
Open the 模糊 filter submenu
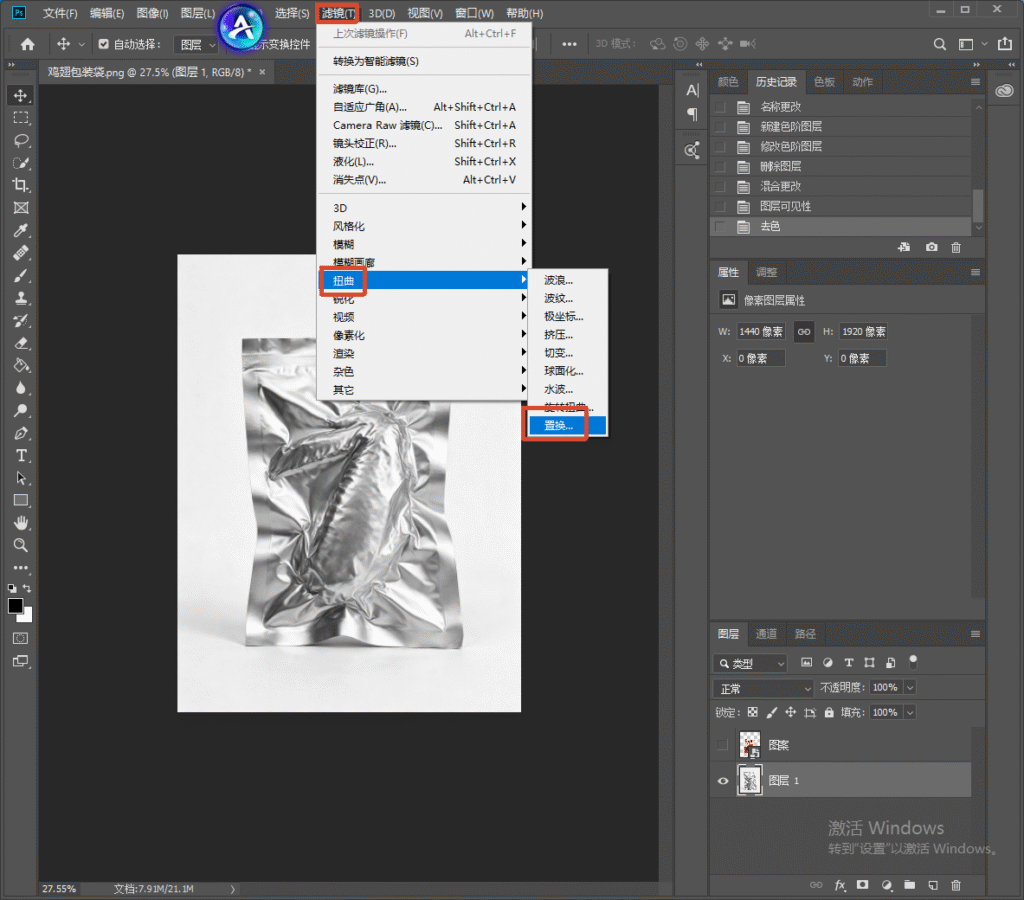coord(424,244)
